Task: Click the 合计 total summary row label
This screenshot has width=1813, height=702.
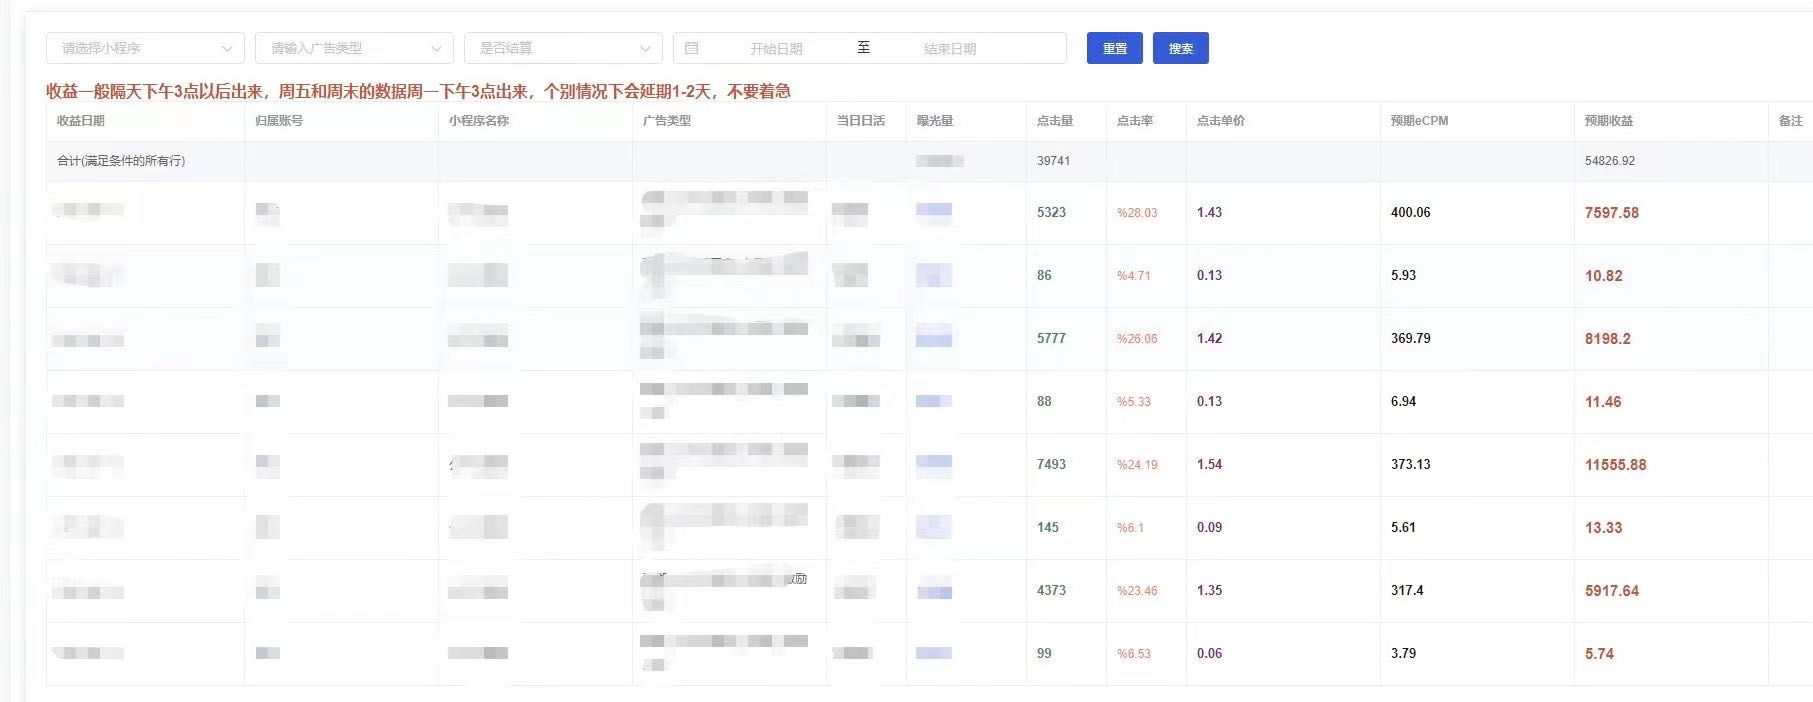Action: [121, 161]
